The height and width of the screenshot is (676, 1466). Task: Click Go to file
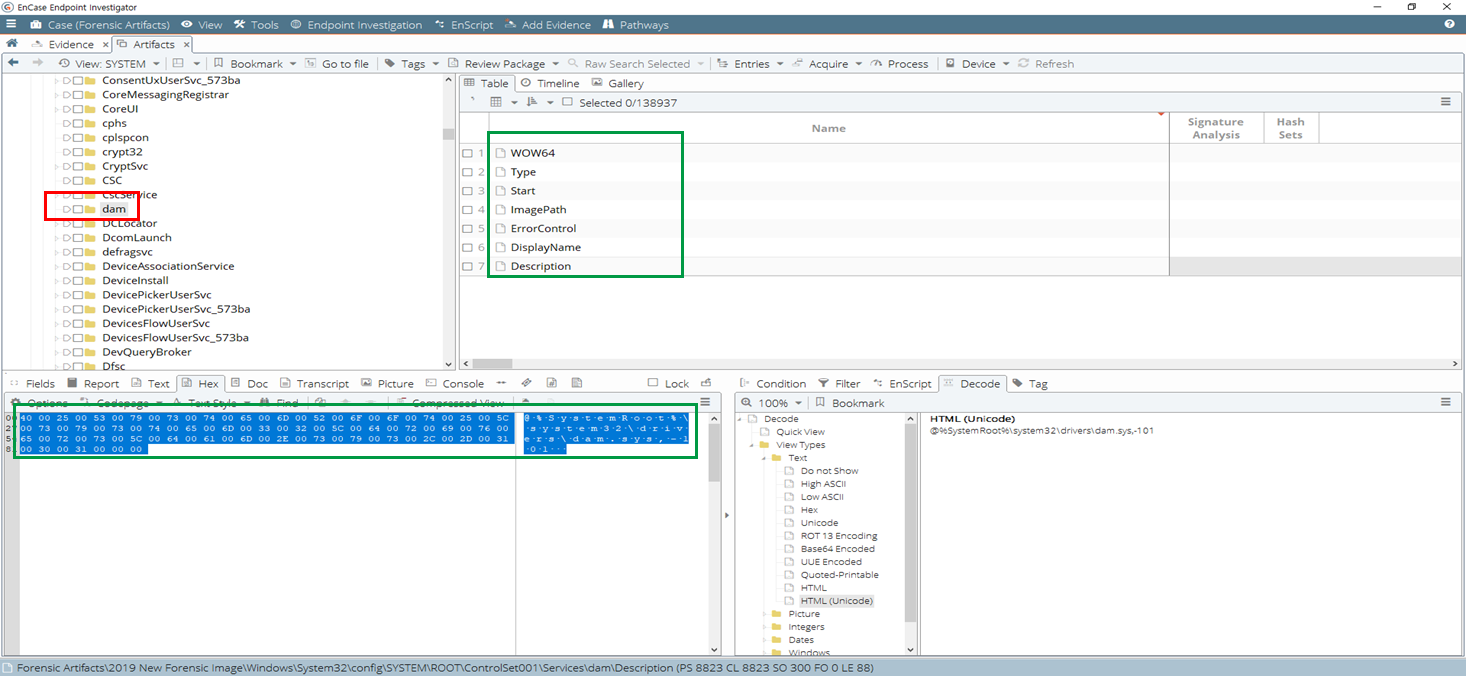click(336, 63)
